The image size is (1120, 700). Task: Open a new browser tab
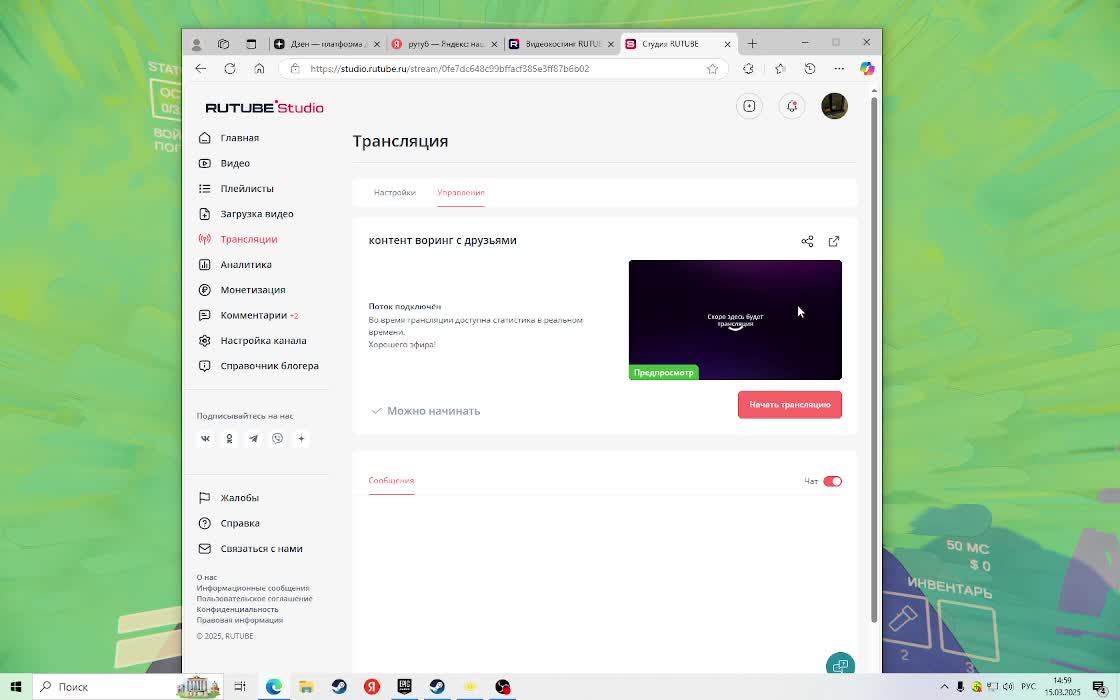point(752,44)
